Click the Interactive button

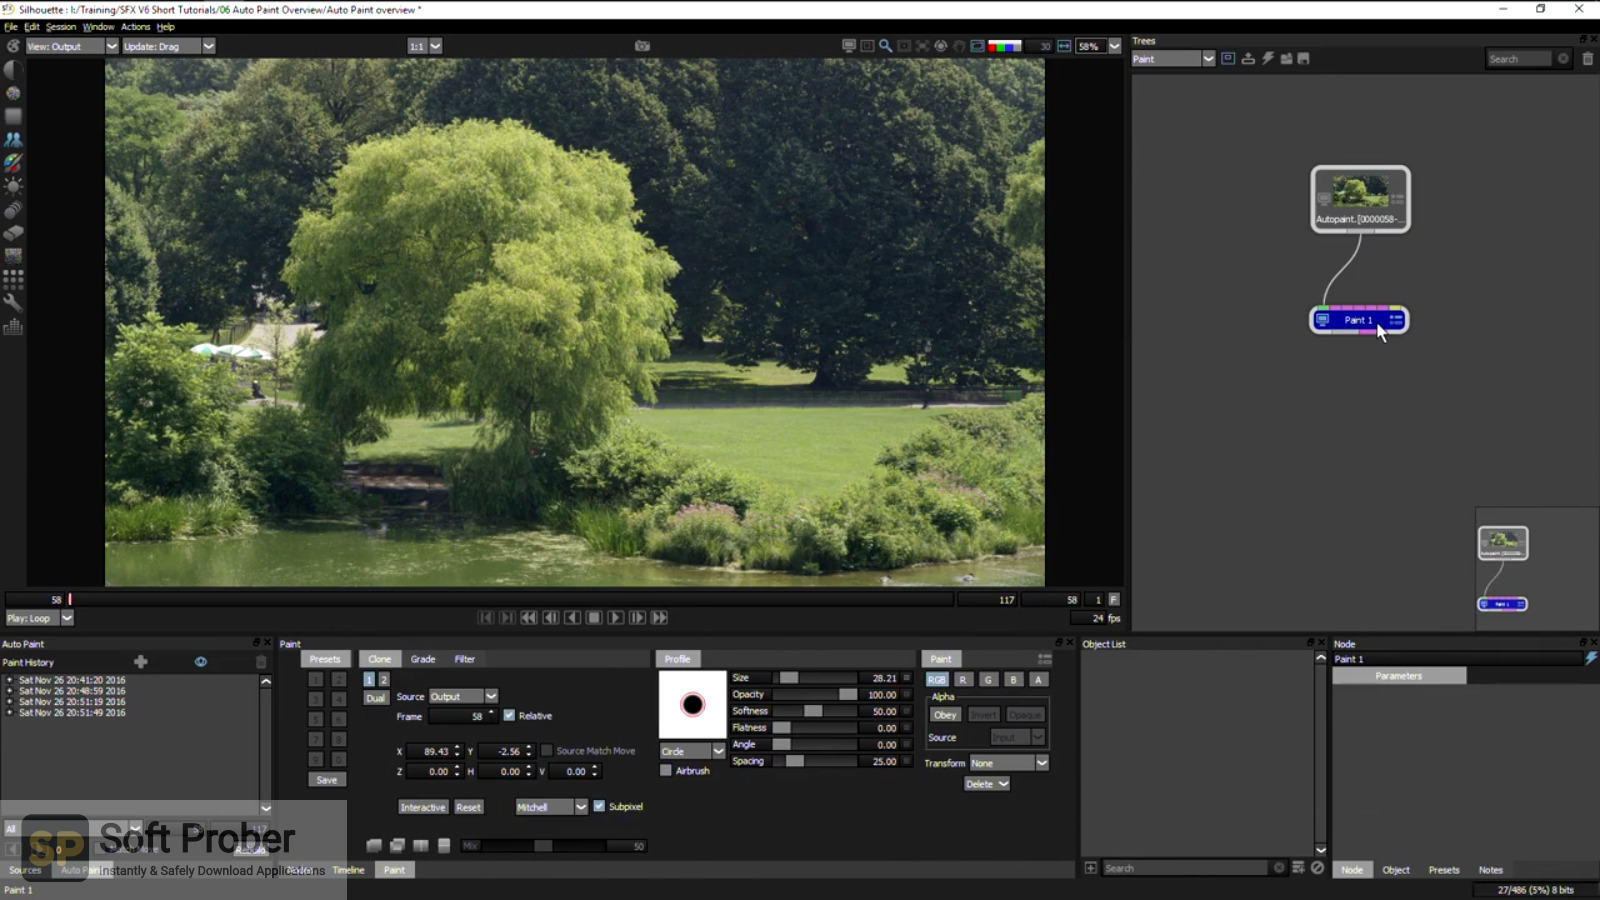423,807
